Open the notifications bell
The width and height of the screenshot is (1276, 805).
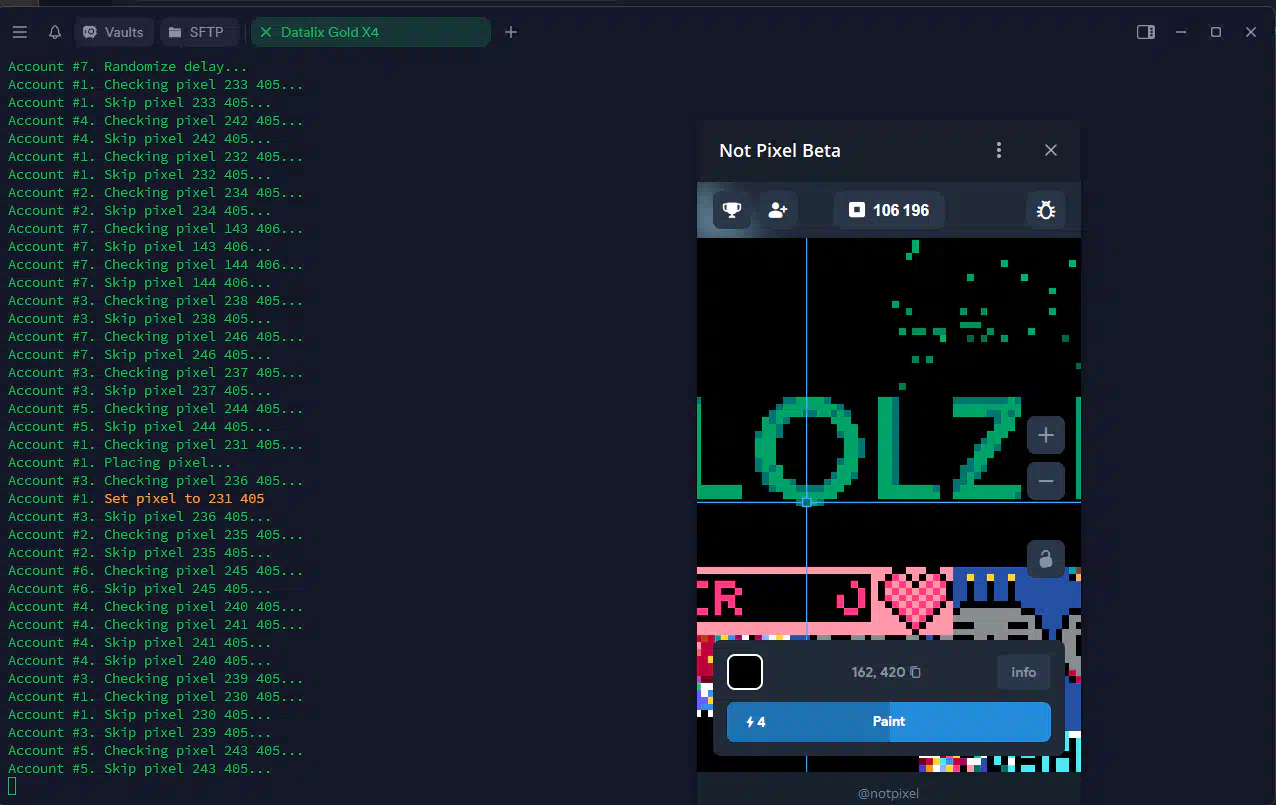[x=55, y=32]
